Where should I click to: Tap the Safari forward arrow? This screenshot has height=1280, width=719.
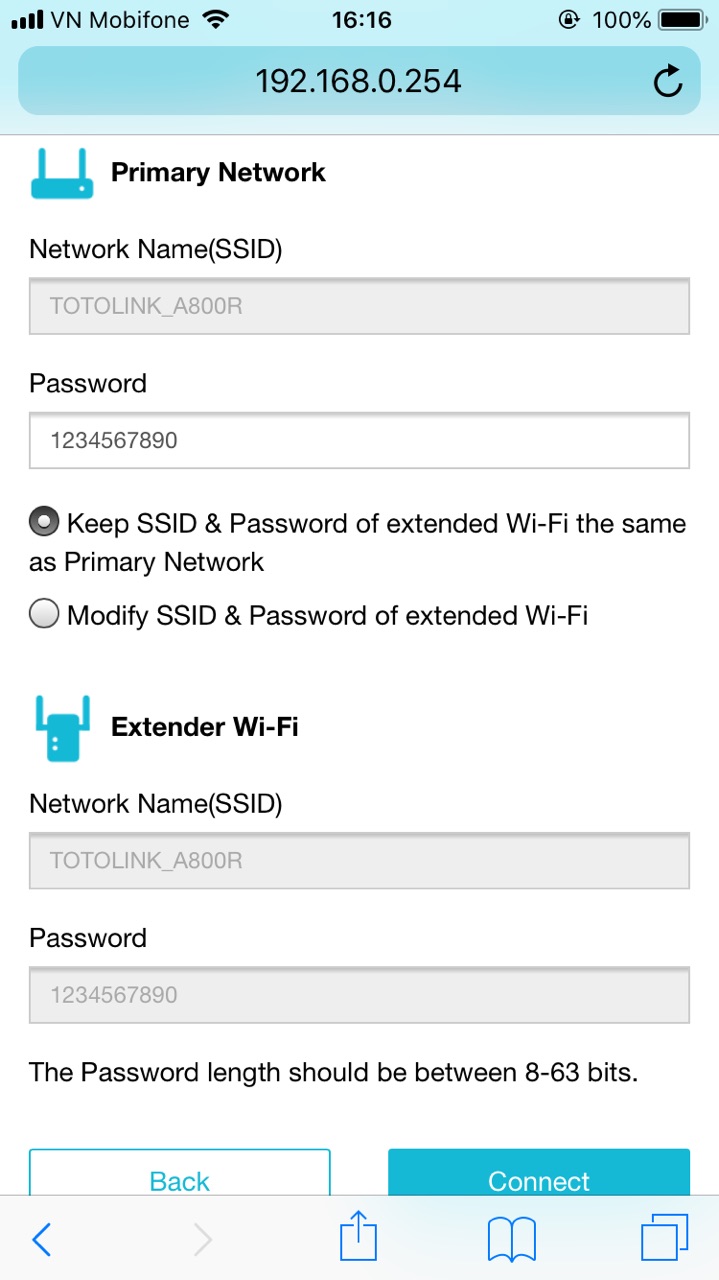pos(203,1240)
